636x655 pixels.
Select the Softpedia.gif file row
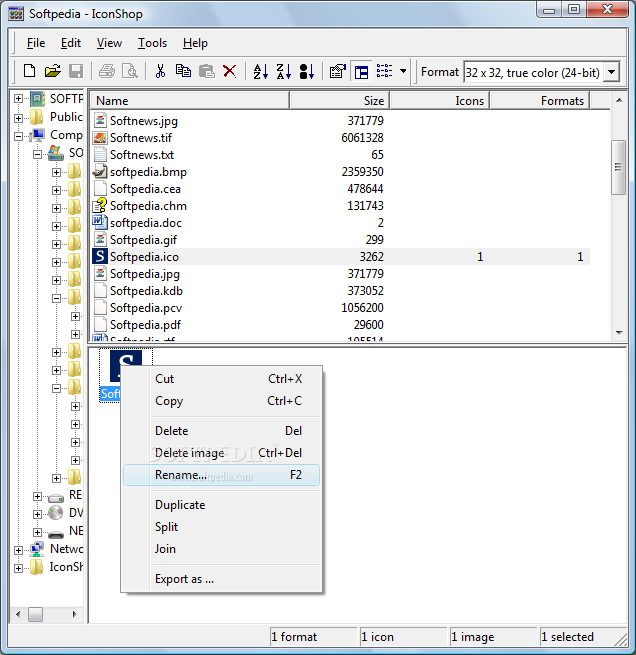(340, 240)
